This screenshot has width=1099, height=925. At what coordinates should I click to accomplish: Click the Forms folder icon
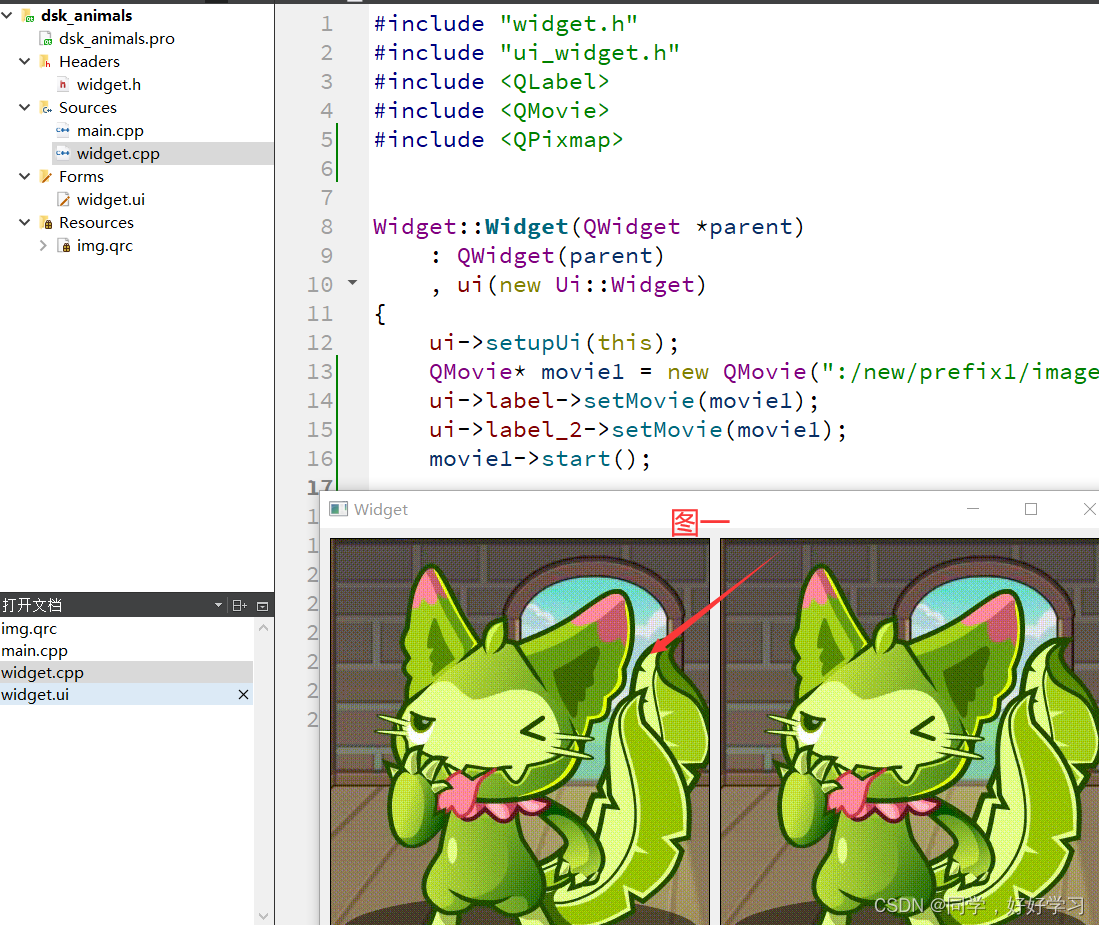pyautogui.click(x=46, y=177)
